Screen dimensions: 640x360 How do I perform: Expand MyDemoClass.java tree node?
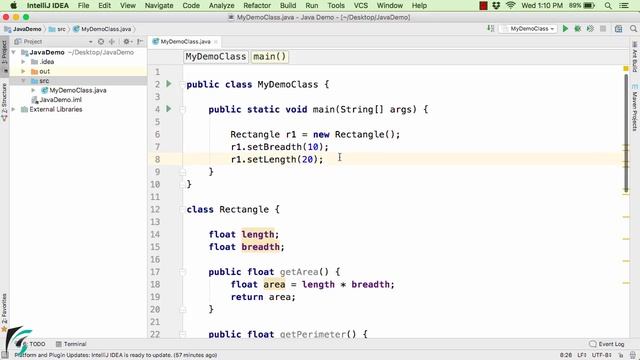coord(33,90)
